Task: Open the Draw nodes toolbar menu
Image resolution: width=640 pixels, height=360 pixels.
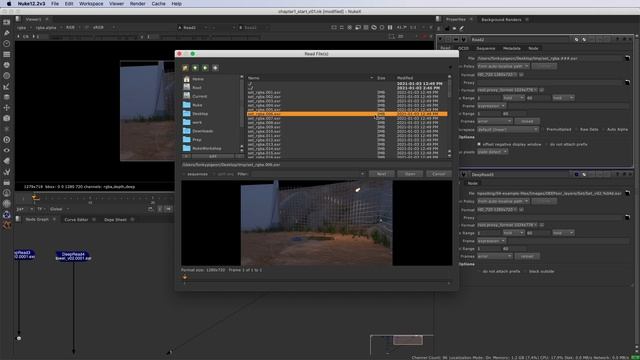Action: (7, 33)
